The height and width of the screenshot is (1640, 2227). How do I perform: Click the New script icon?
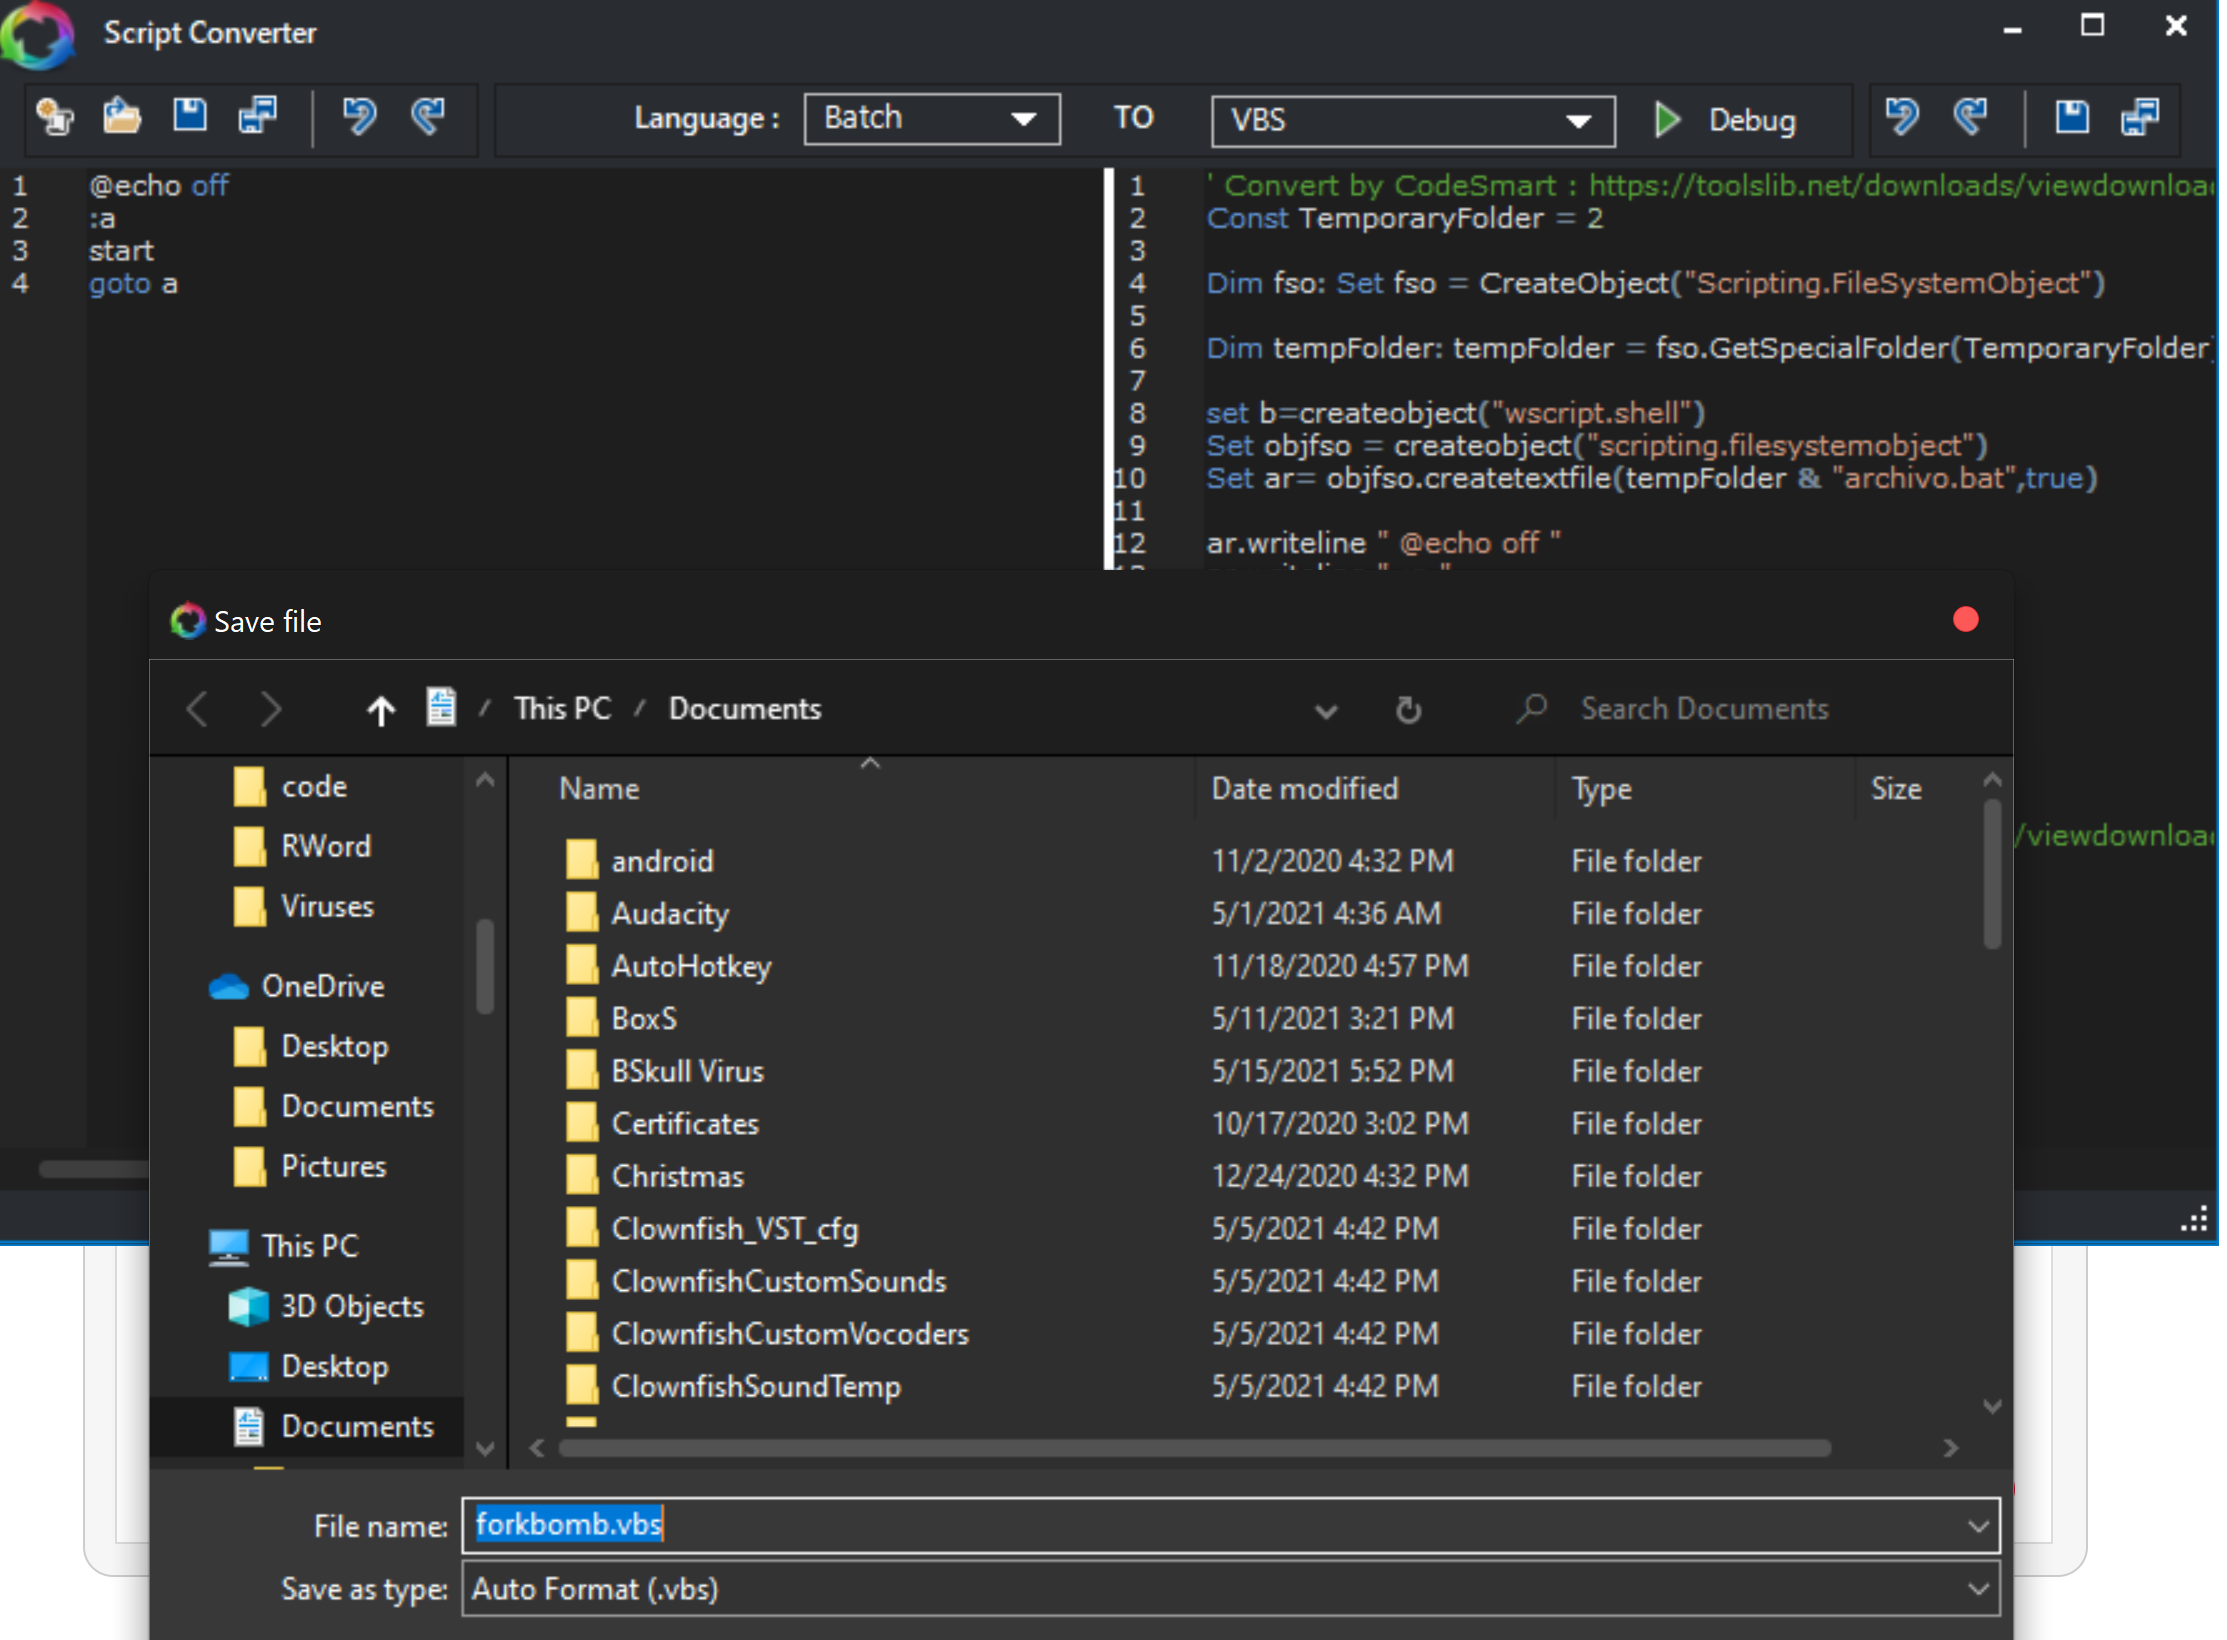click(x=54, y=117)
